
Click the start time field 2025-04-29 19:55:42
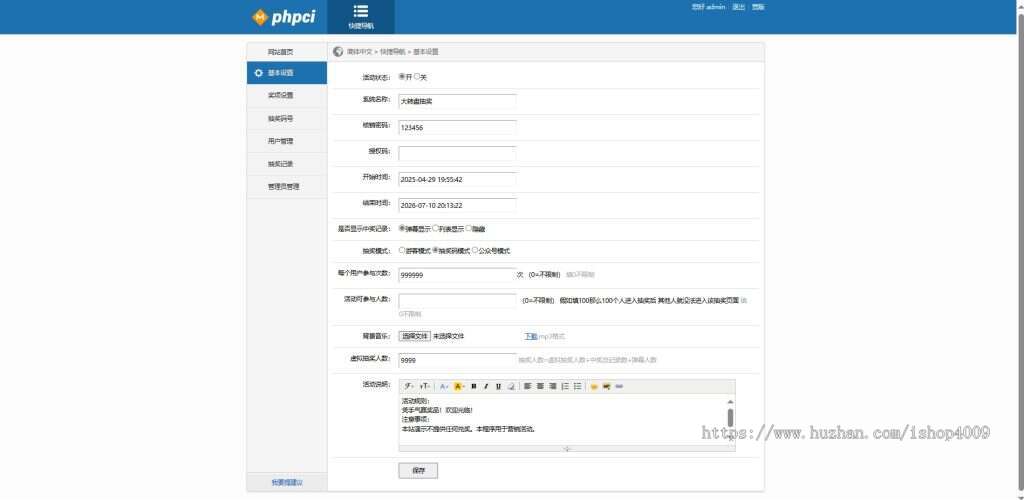[457, 179]
